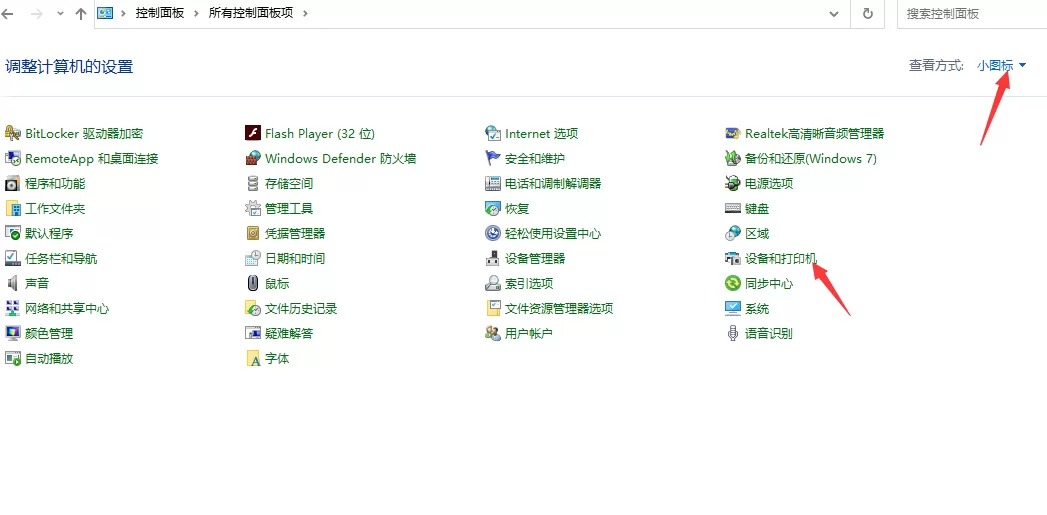Refresh the control panel view
The width and height of the screenshot is (1047, 515).
pos(868,13)
